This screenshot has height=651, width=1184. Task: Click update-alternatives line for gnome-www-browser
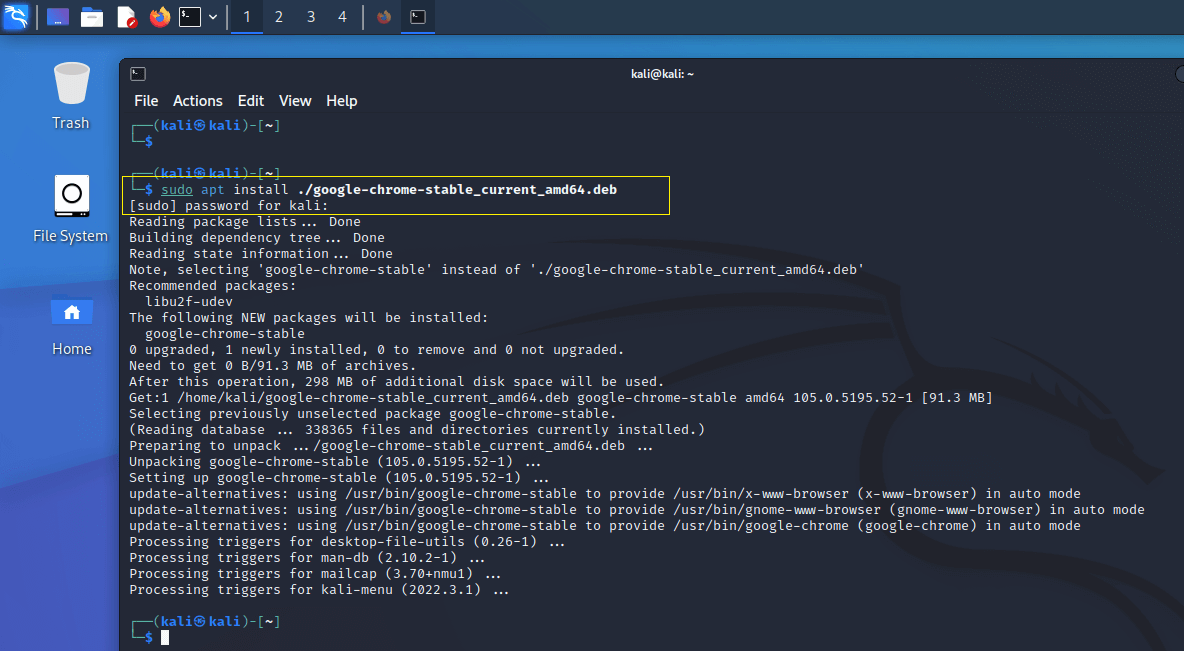637,510
